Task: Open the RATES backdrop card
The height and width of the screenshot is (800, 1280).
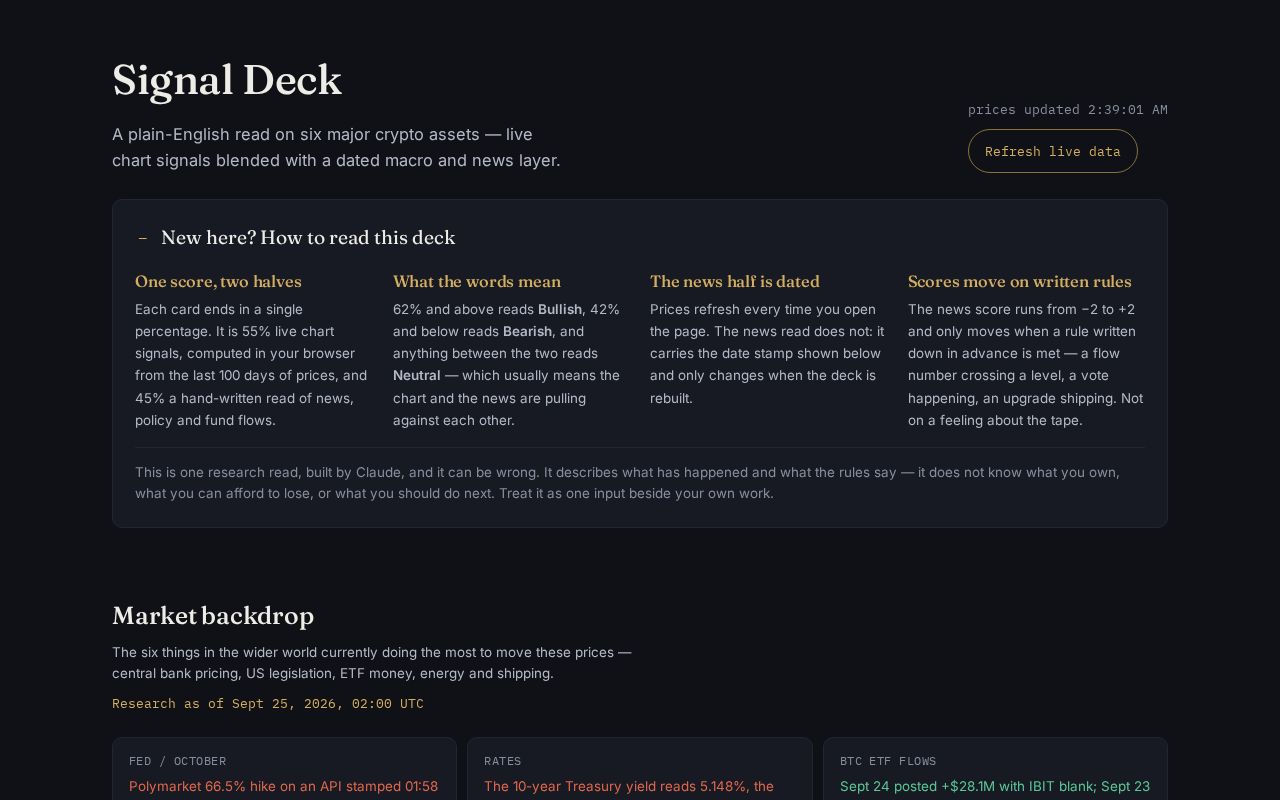Action: coord(640,769)
